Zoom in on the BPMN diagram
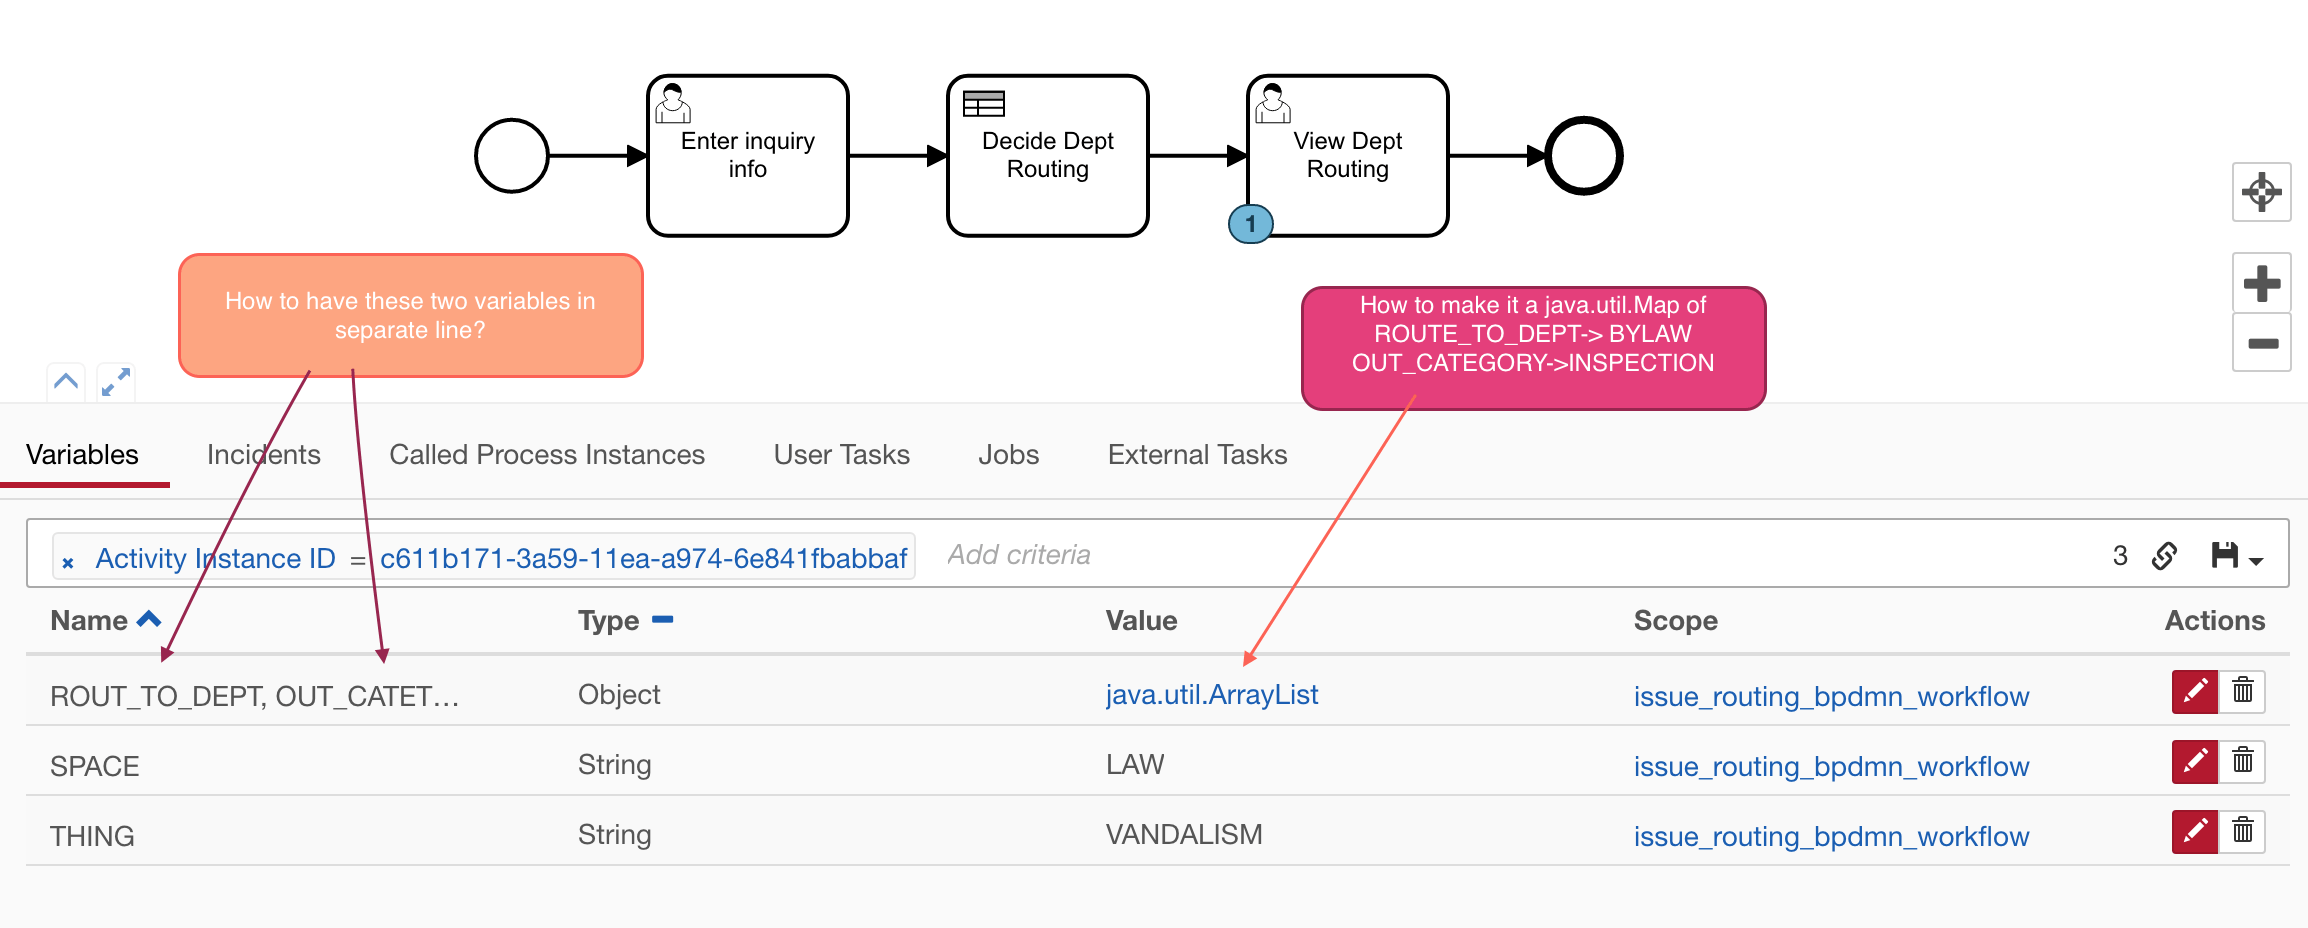This screenshot has height=928, width=2308. (2262, 283)
